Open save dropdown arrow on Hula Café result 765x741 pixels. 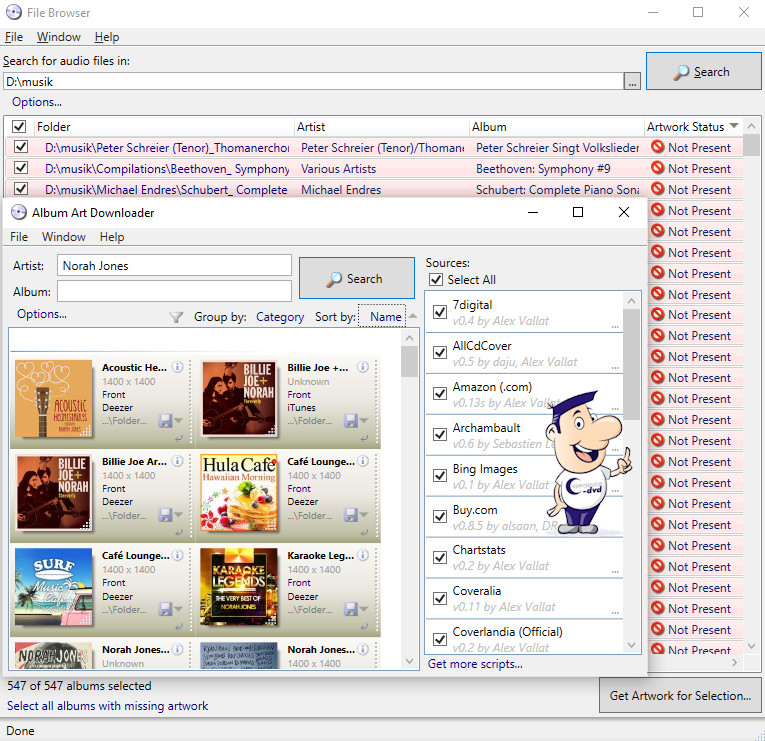click(x=363, y=515)
